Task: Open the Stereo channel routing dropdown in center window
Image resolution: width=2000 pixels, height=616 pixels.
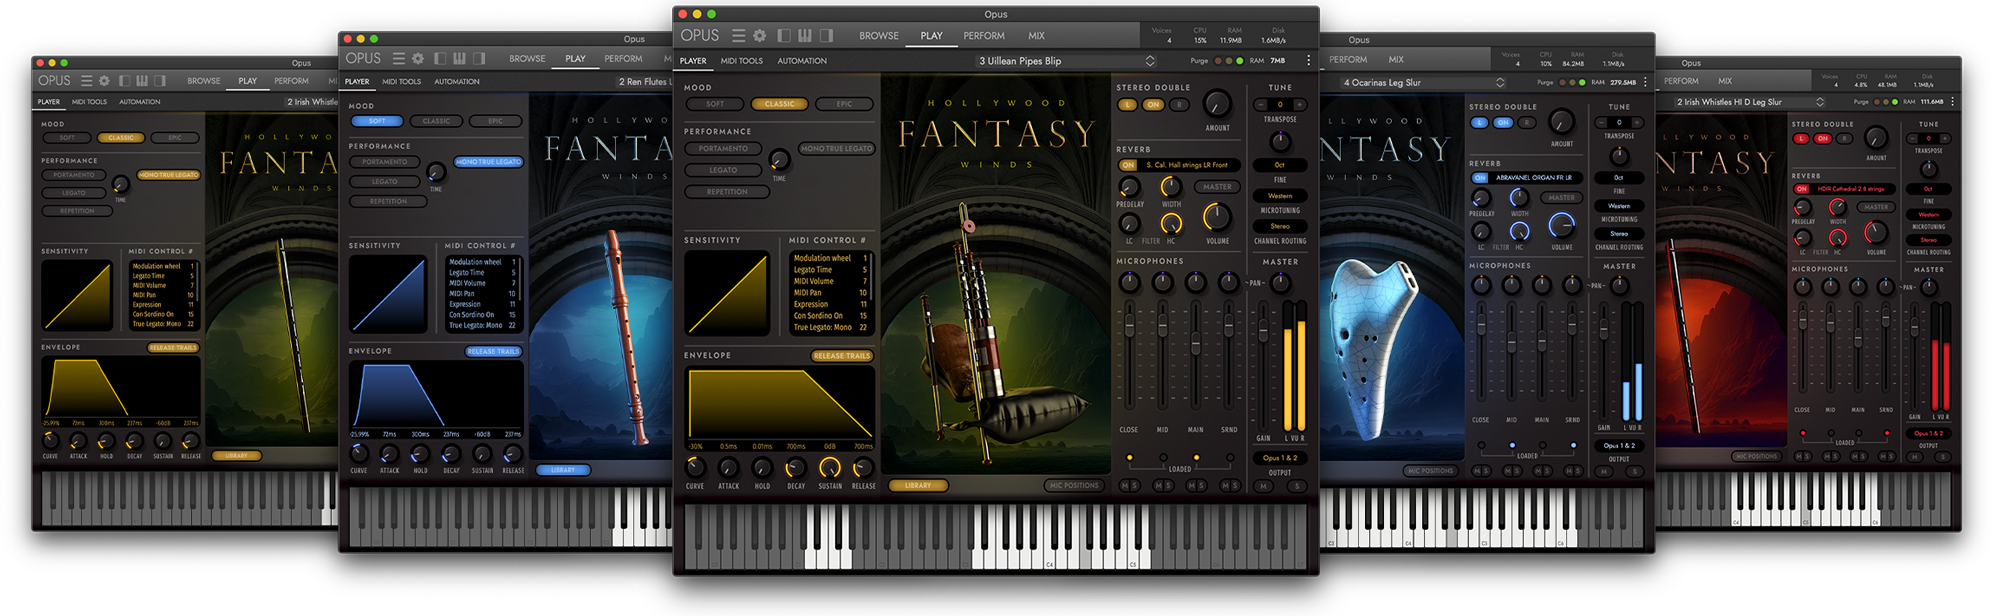Action: coord(1280,227)
